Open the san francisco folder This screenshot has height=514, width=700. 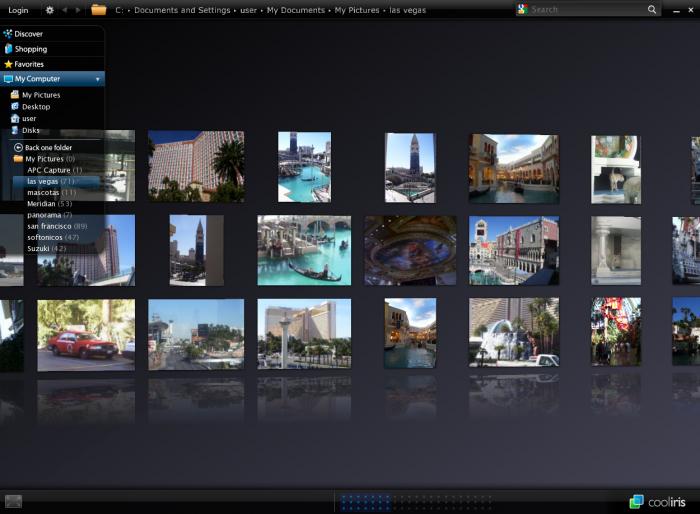56,226
